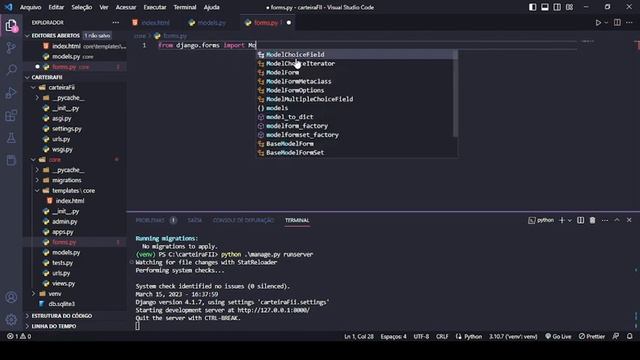Open Explorer views and more actions ellipsis
This screenshot has width=640, height=360.
pyautogui.click(x=116, y=23)
